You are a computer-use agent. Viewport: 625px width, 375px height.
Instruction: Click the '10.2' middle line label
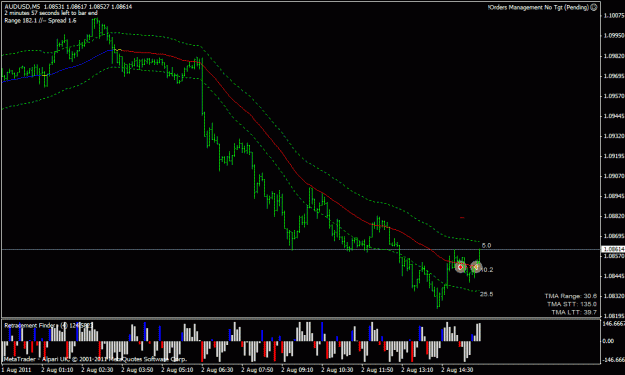pos(487,270)
